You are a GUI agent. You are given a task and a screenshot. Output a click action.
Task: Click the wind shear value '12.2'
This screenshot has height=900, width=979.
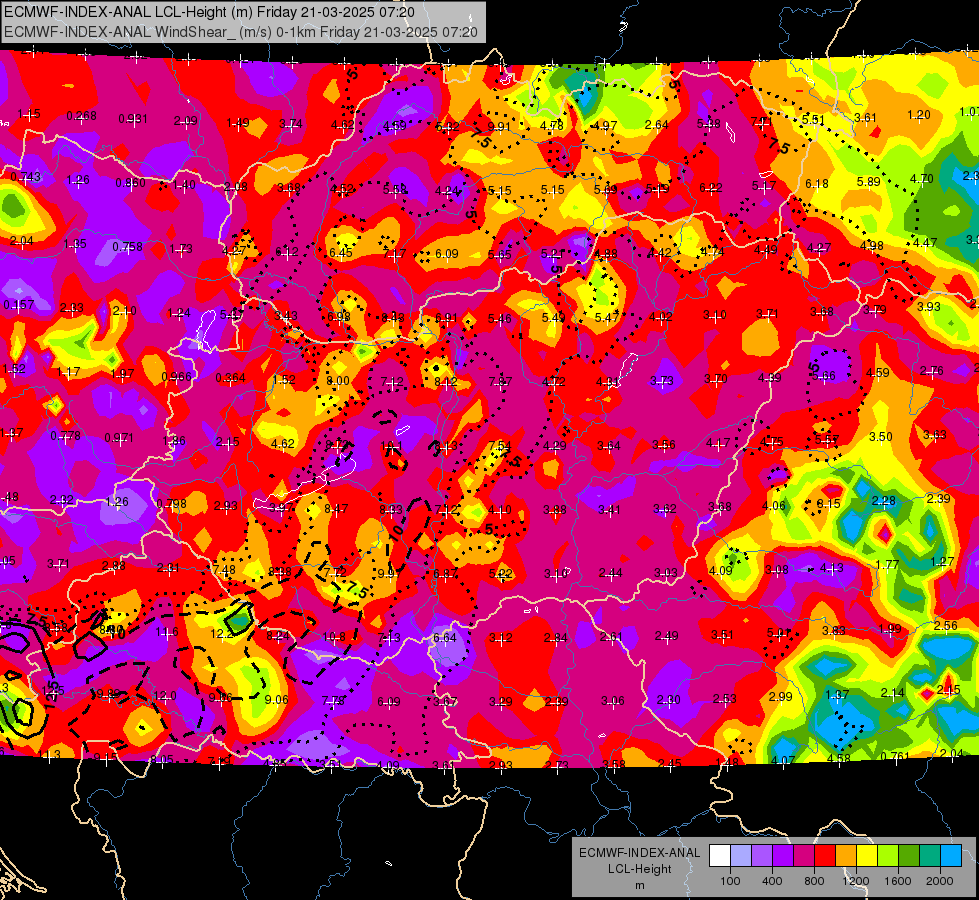point(222,634)
